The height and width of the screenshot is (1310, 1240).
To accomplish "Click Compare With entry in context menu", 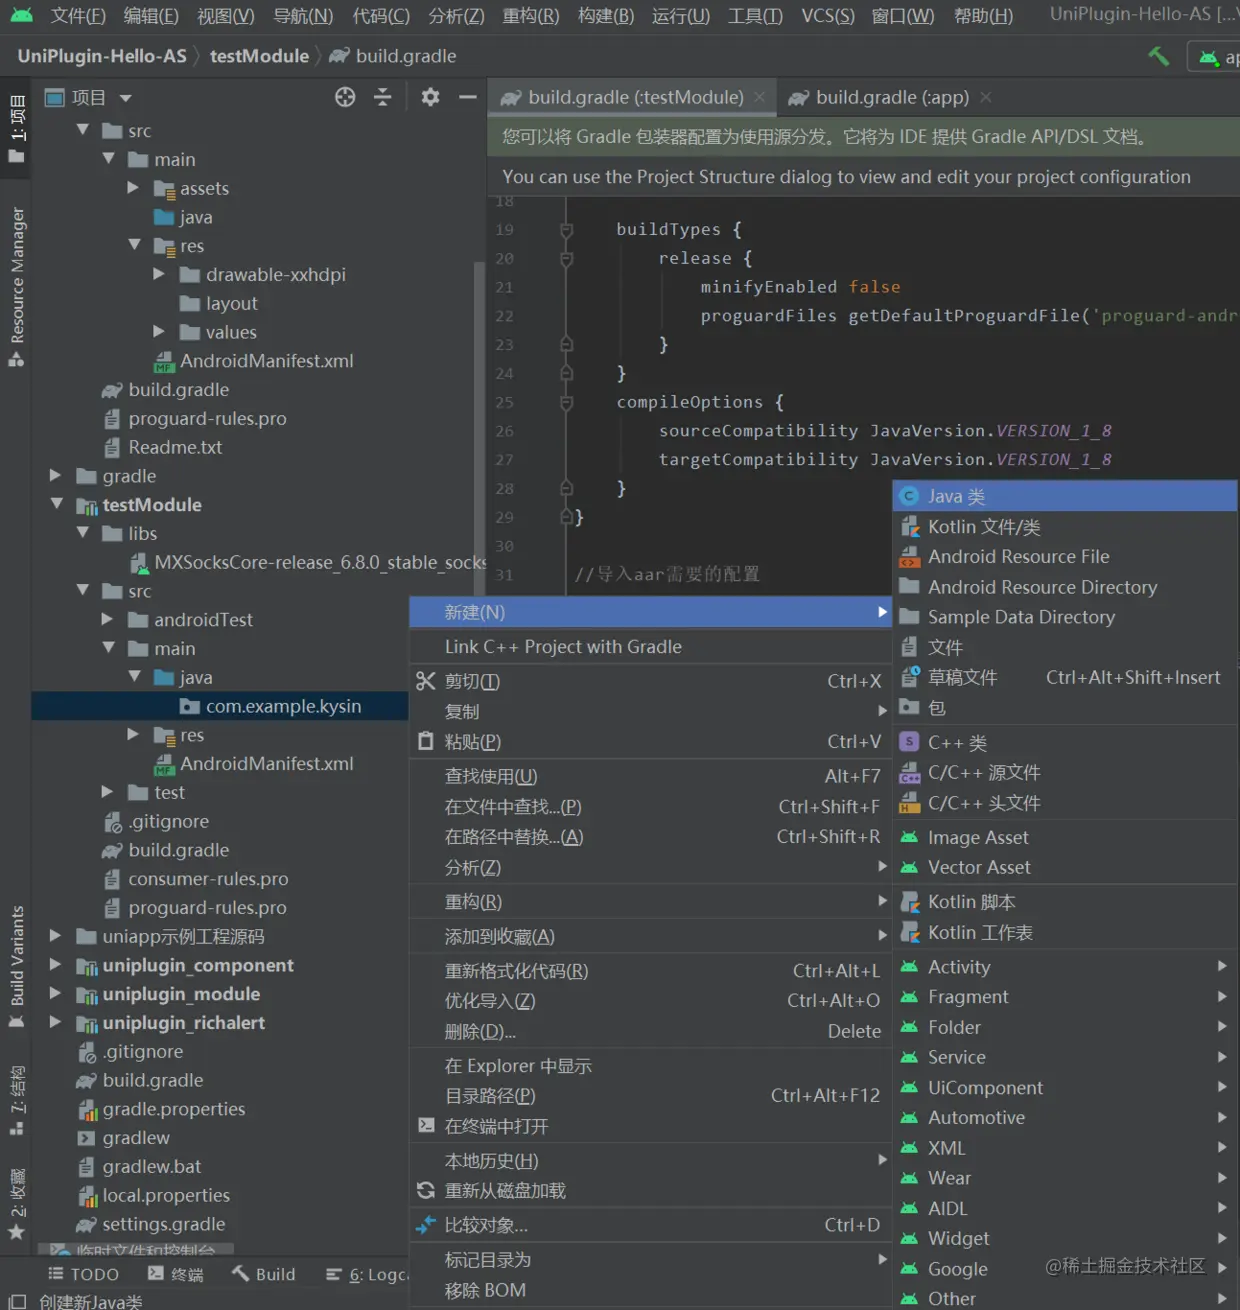I will (x=650, y=1225).
